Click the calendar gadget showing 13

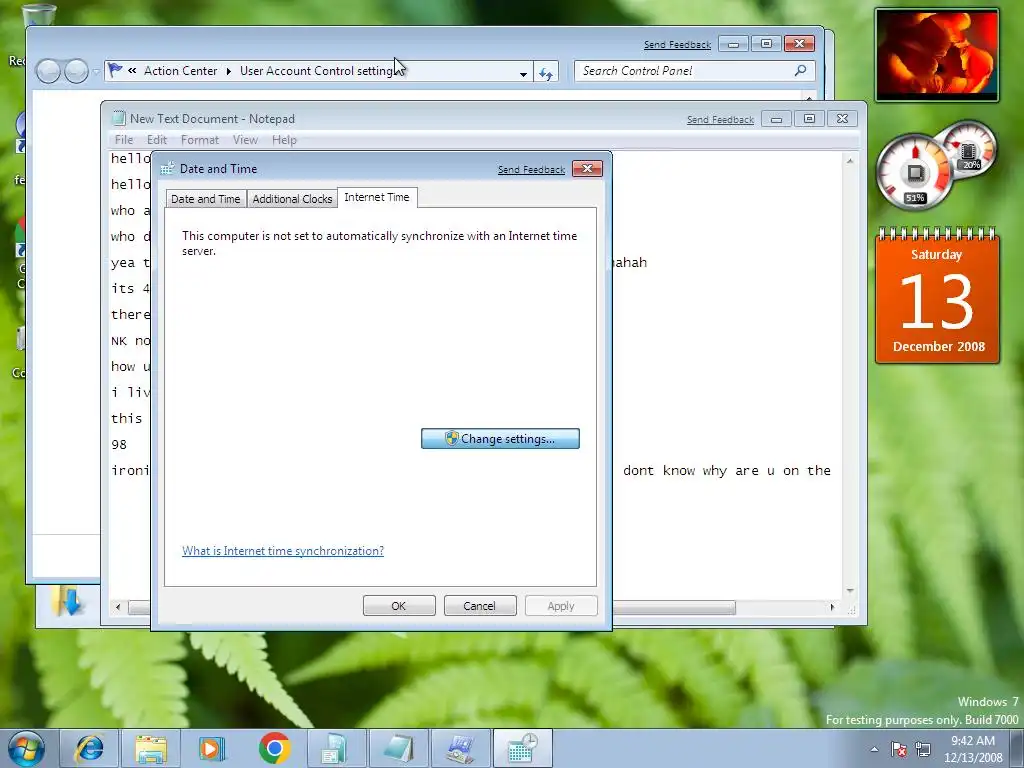(938, 296)
